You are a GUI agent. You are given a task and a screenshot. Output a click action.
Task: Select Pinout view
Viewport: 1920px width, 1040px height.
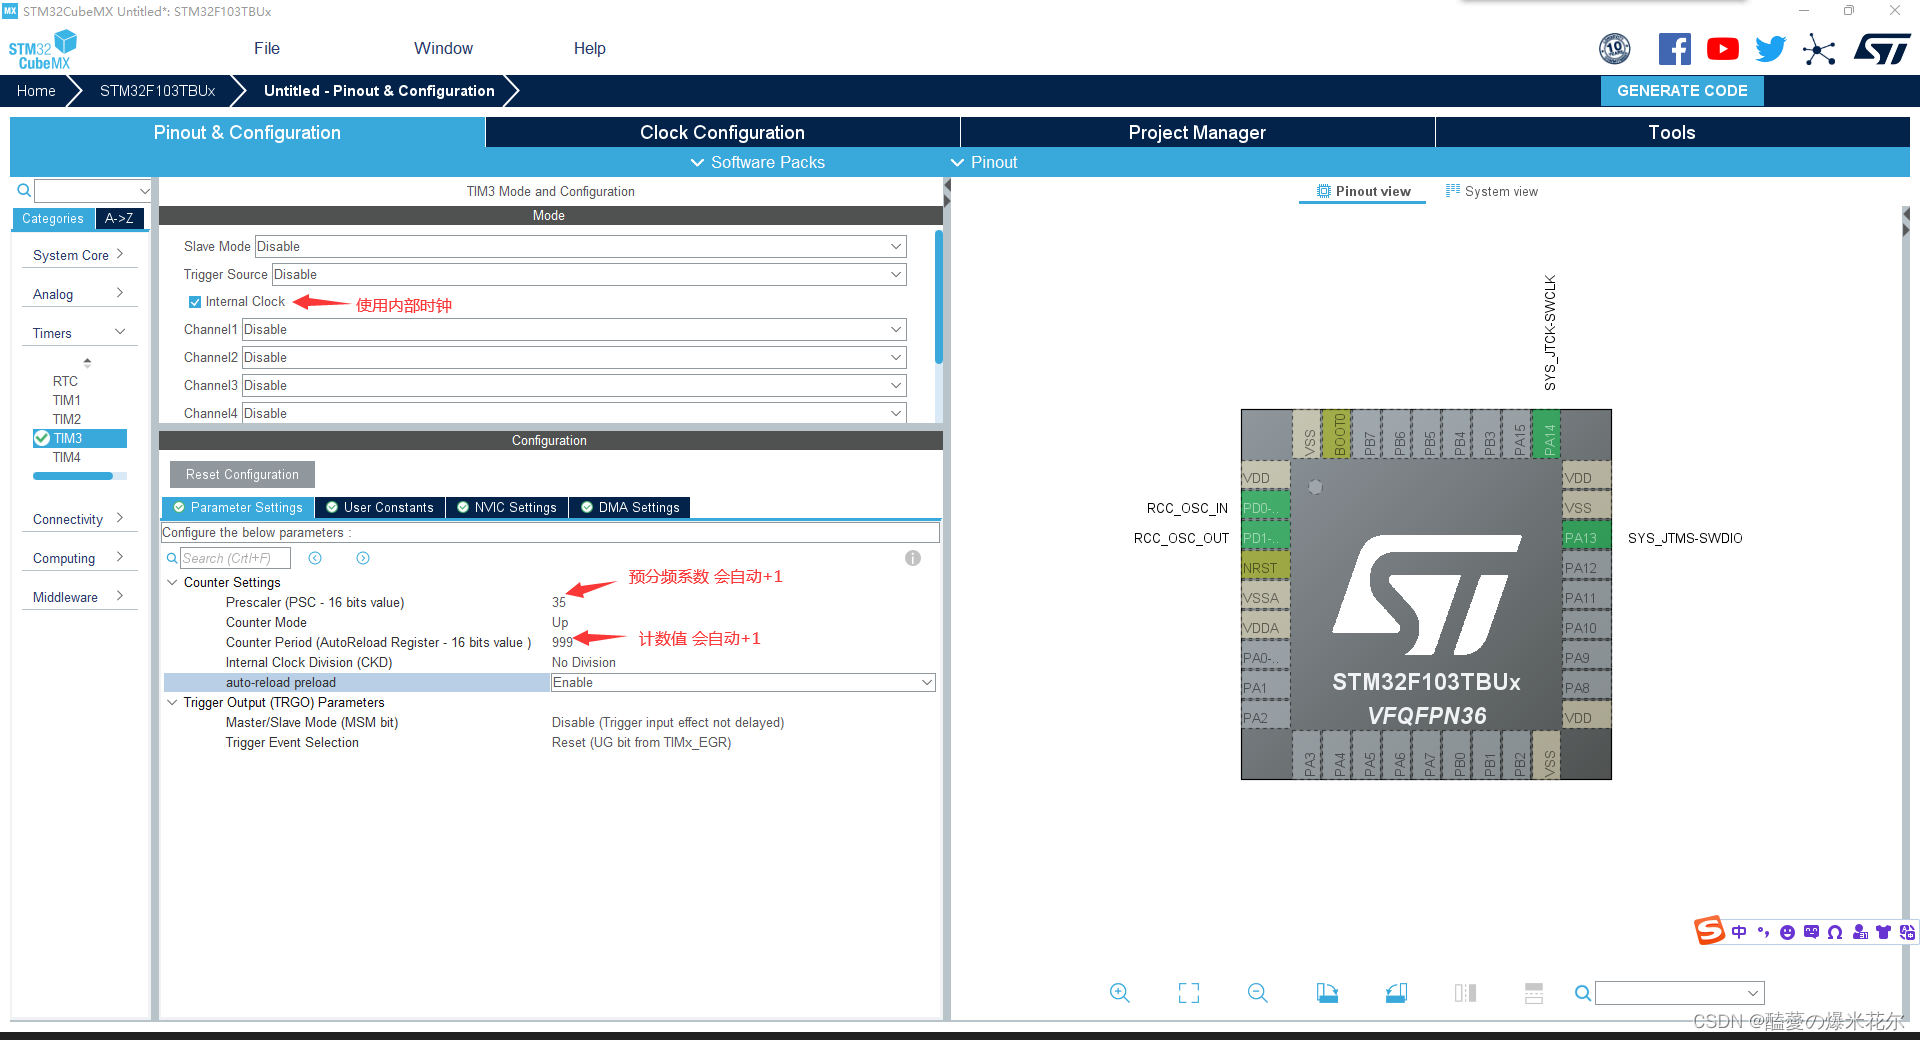pyautogui.click(x=1363, y=191)
